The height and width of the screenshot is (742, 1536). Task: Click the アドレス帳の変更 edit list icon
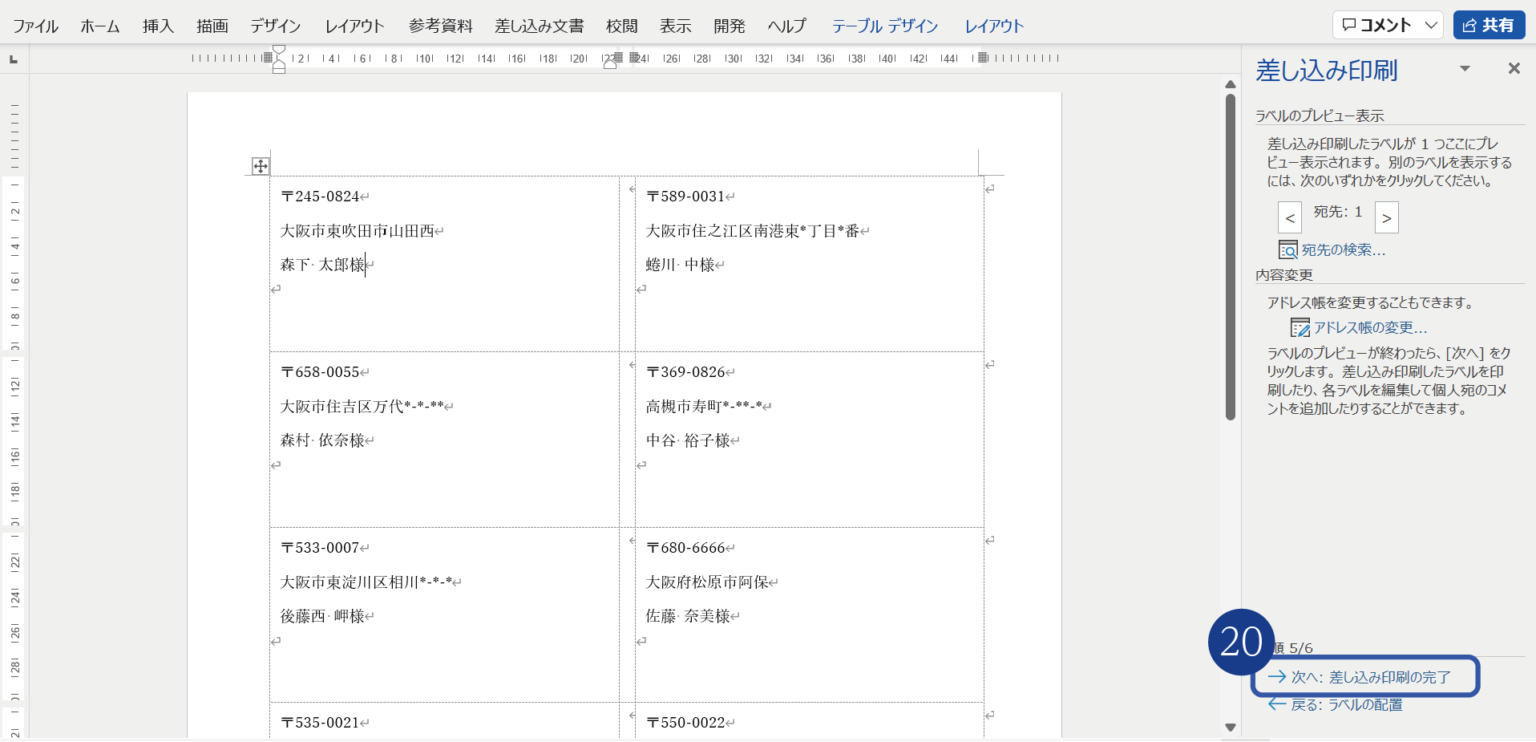point(1300,328)
